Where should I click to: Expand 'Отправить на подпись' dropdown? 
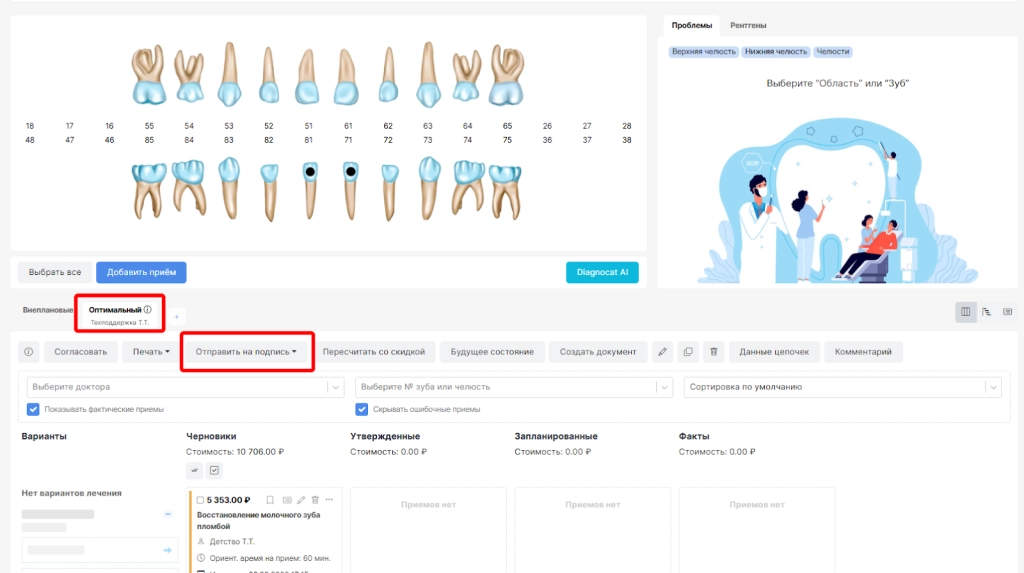click(246, 352)
